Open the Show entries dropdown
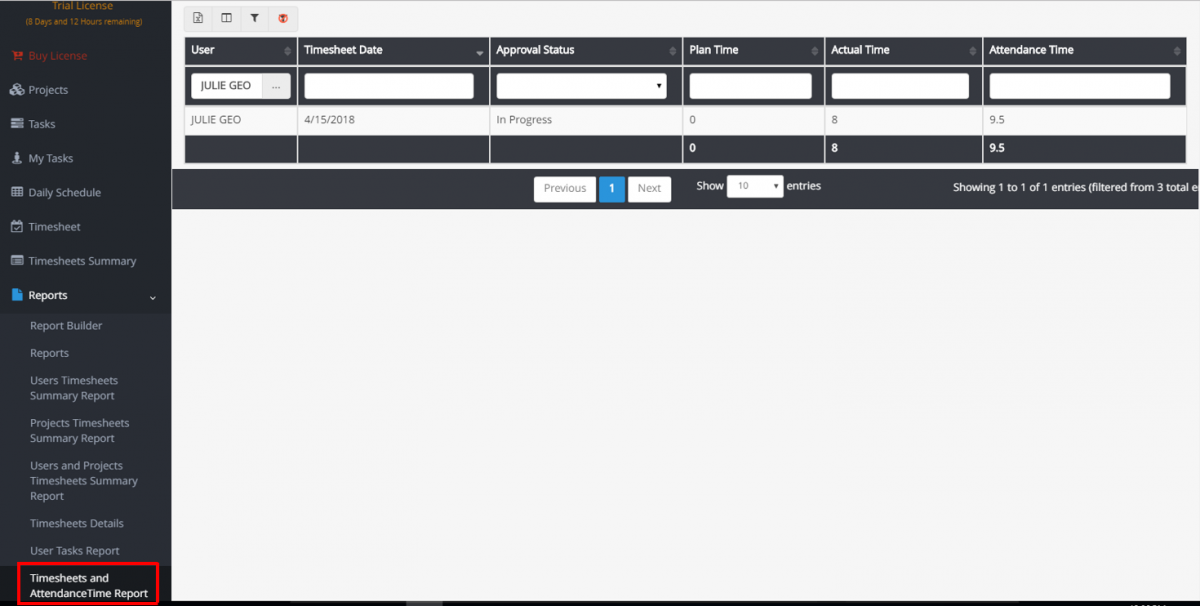The image size is (1200, 606). [755, 186]
